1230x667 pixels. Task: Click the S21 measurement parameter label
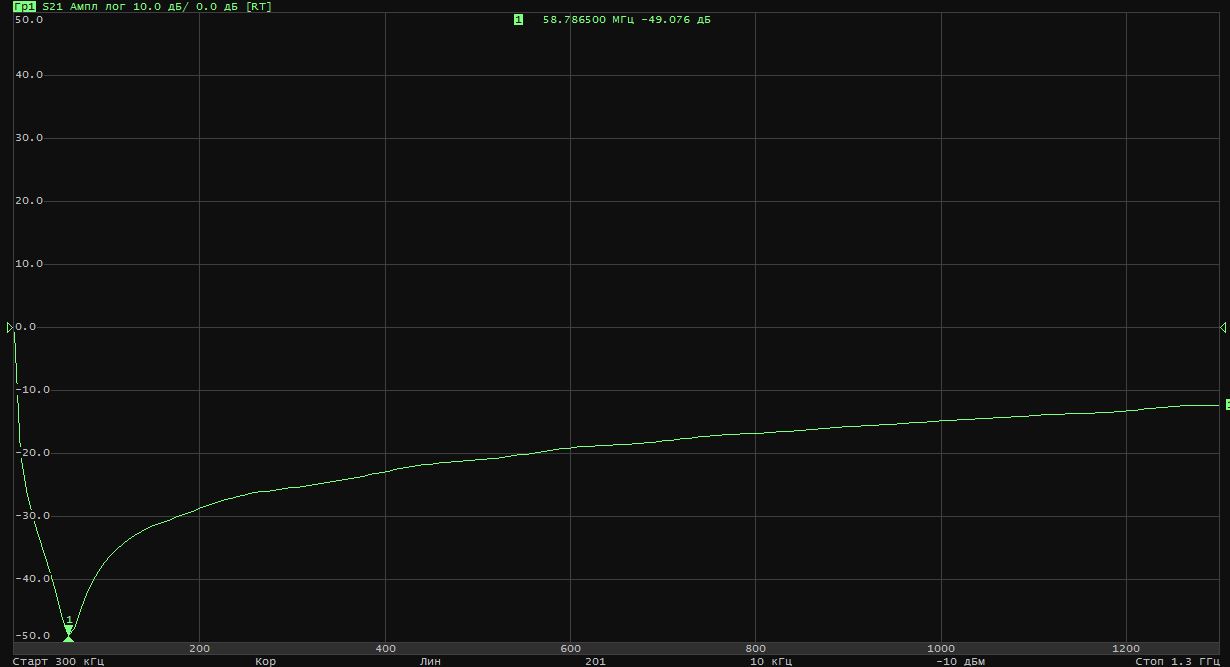(x=52, y=6)
